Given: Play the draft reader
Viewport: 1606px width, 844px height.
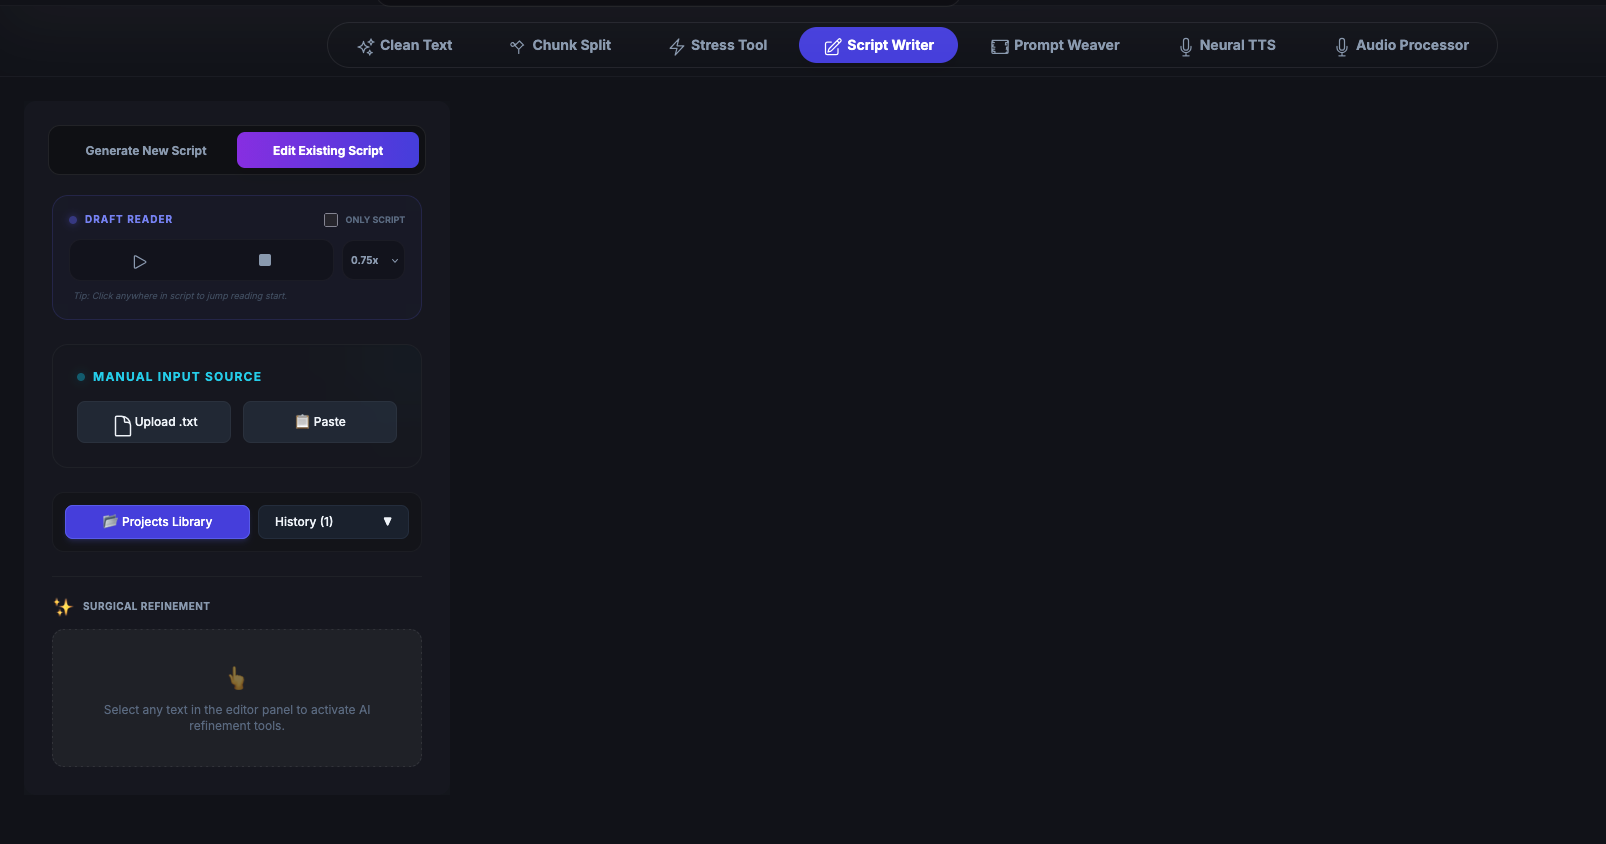Looking at the screenshot, I should [x=140, y=261].
